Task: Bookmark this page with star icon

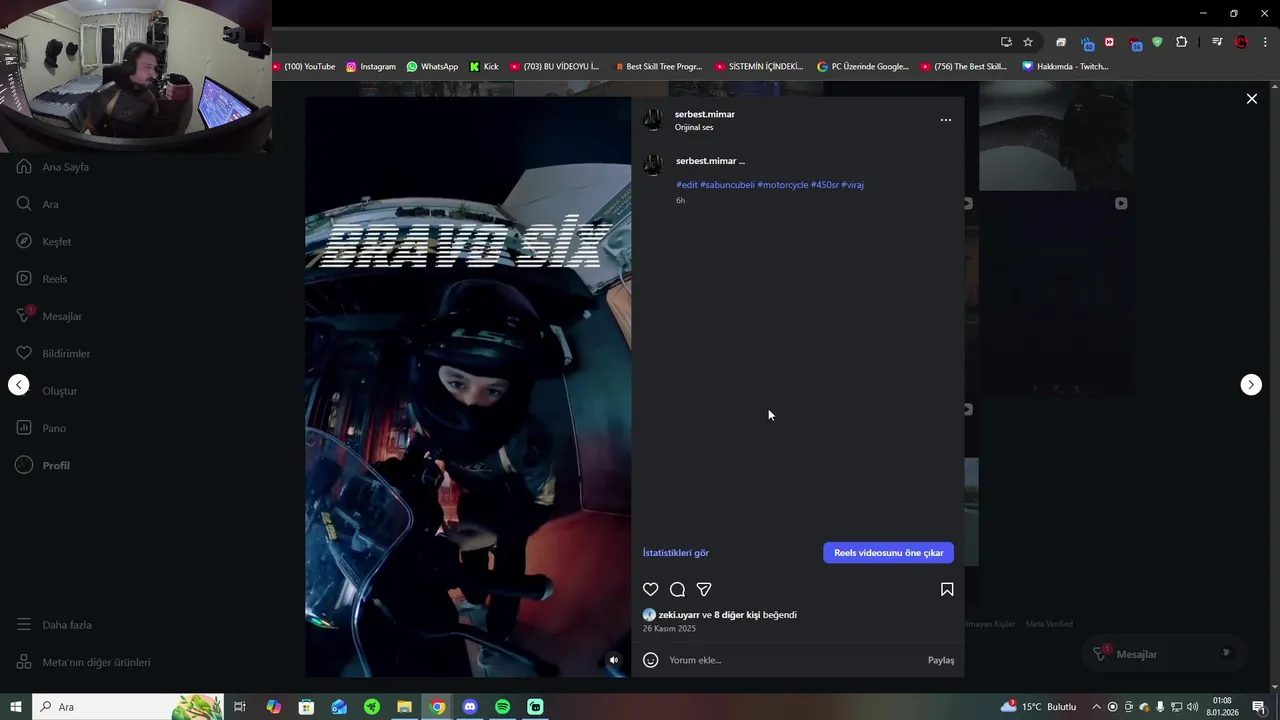Action: pyautogui.click(x=1028, y=42)
